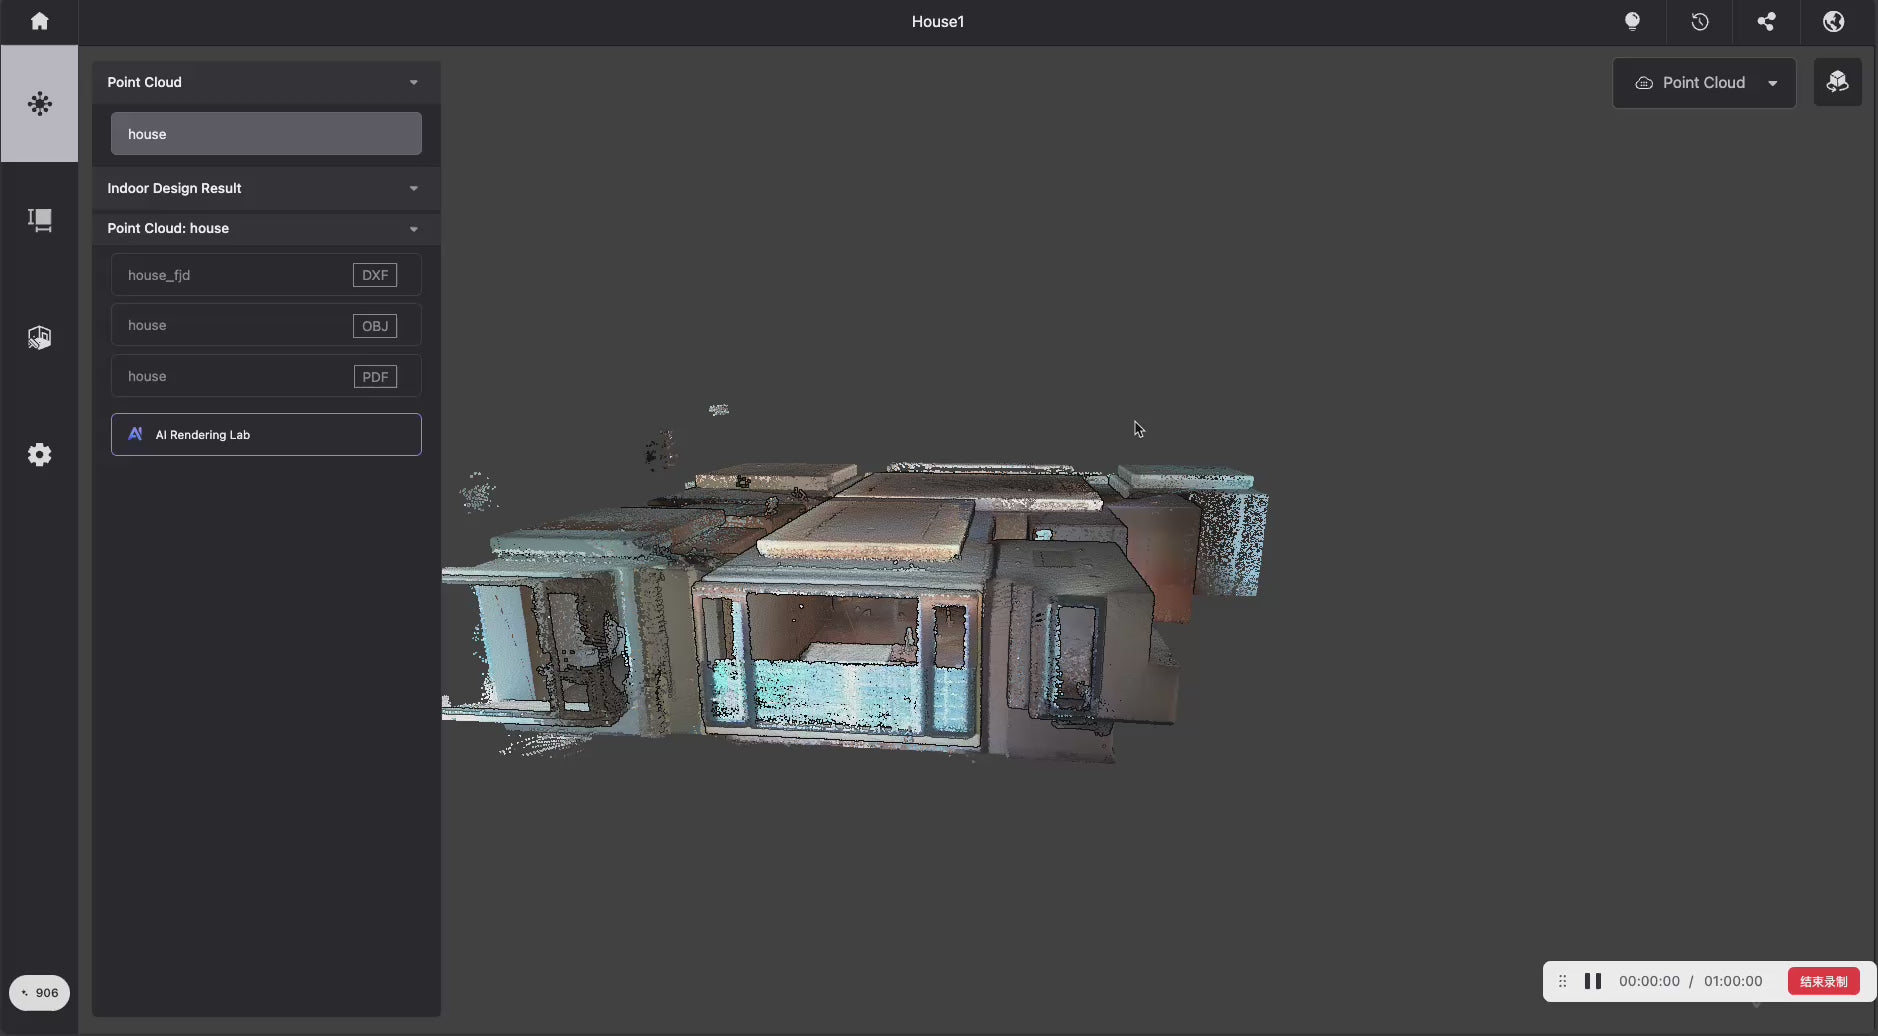
Task: Pause the screen recording
Action: point(1593,981)
